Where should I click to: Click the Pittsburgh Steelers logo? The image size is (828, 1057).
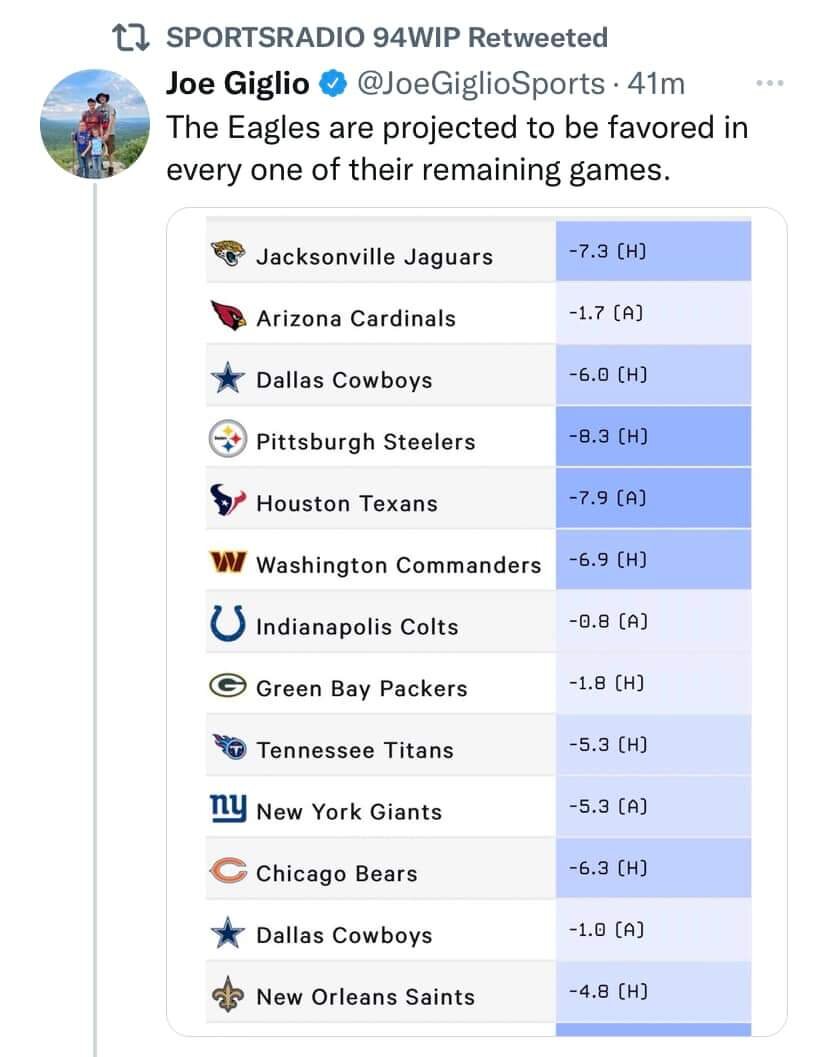(228, 440)
